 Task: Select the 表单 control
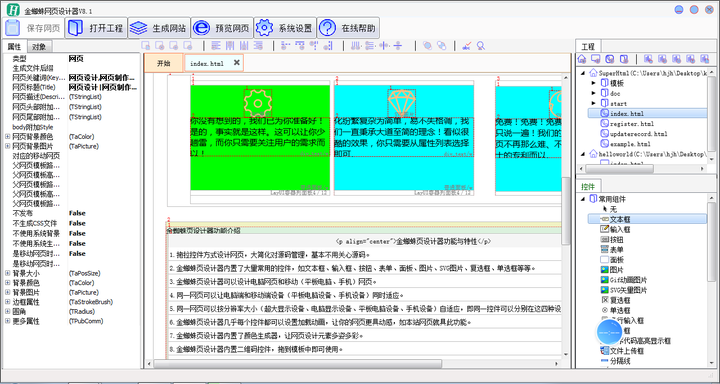(x=616, y=249)
